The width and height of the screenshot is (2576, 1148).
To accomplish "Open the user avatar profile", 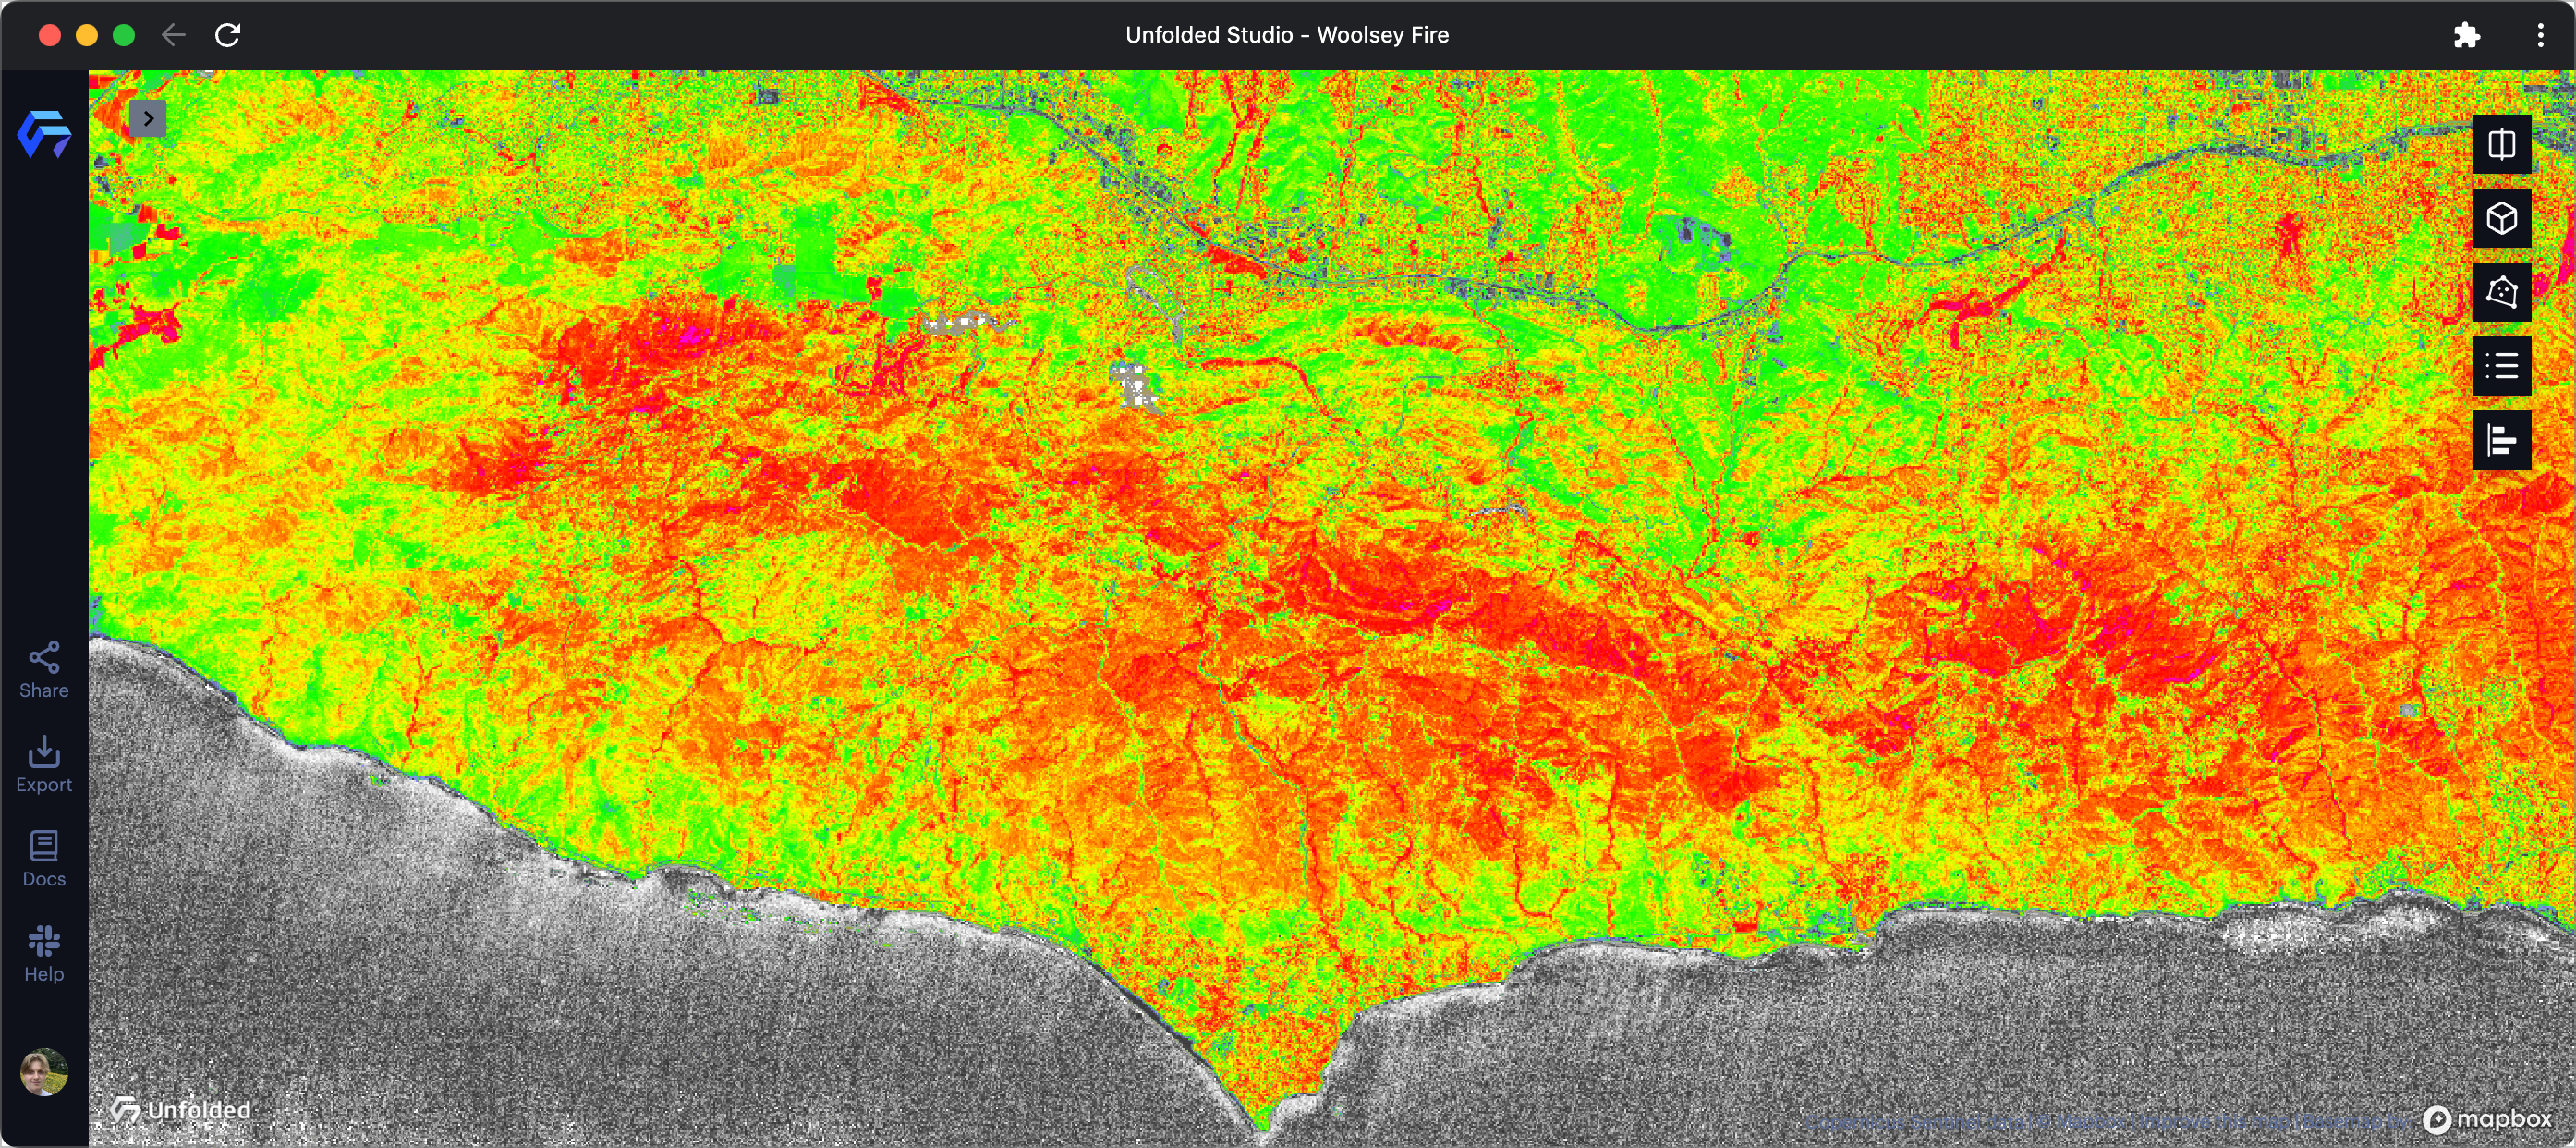I will (44, 1072).
